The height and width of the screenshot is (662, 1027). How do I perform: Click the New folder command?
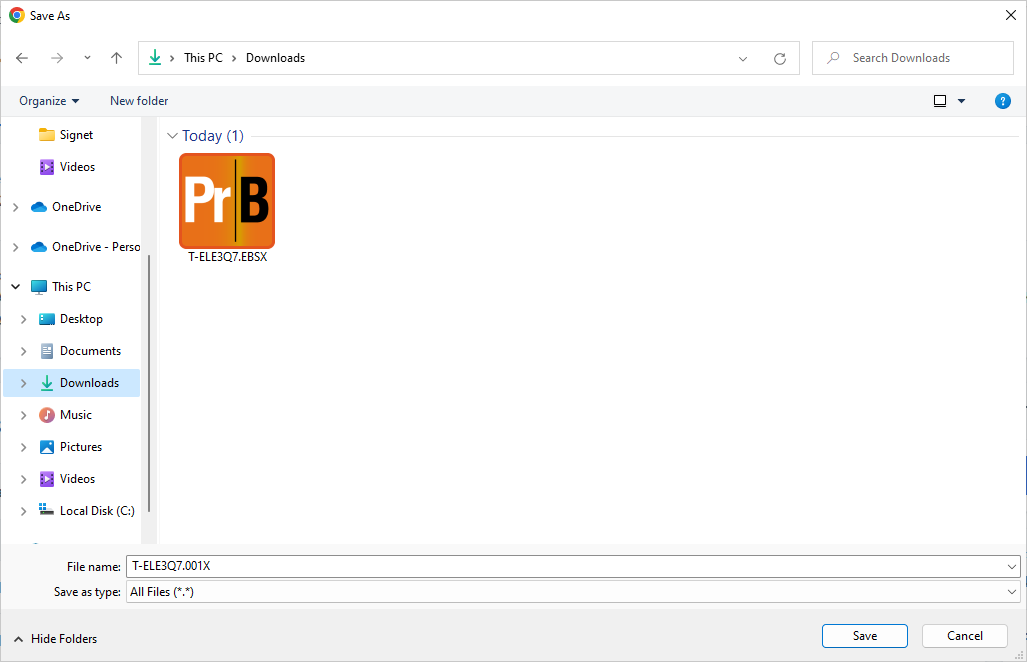pos(139,101)
